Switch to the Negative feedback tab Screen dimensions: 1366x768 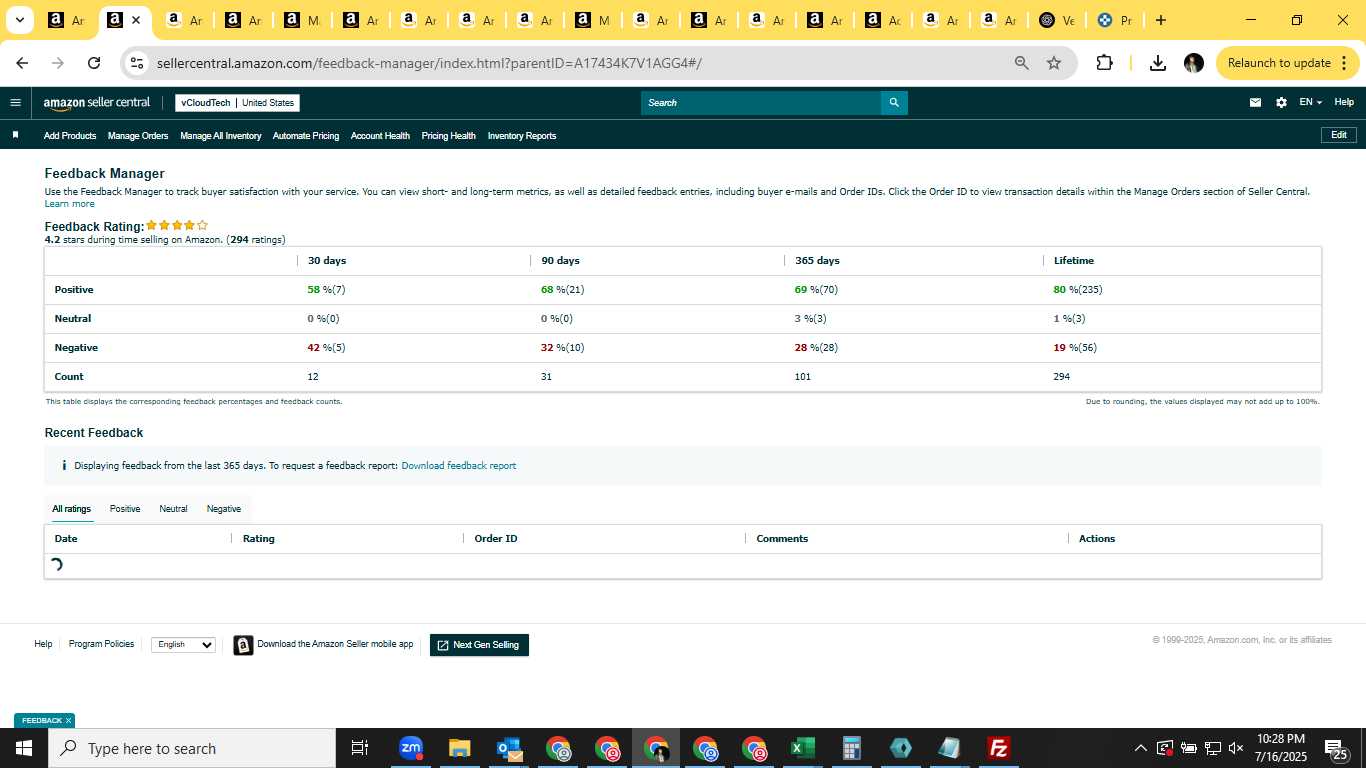click(224, 509)
